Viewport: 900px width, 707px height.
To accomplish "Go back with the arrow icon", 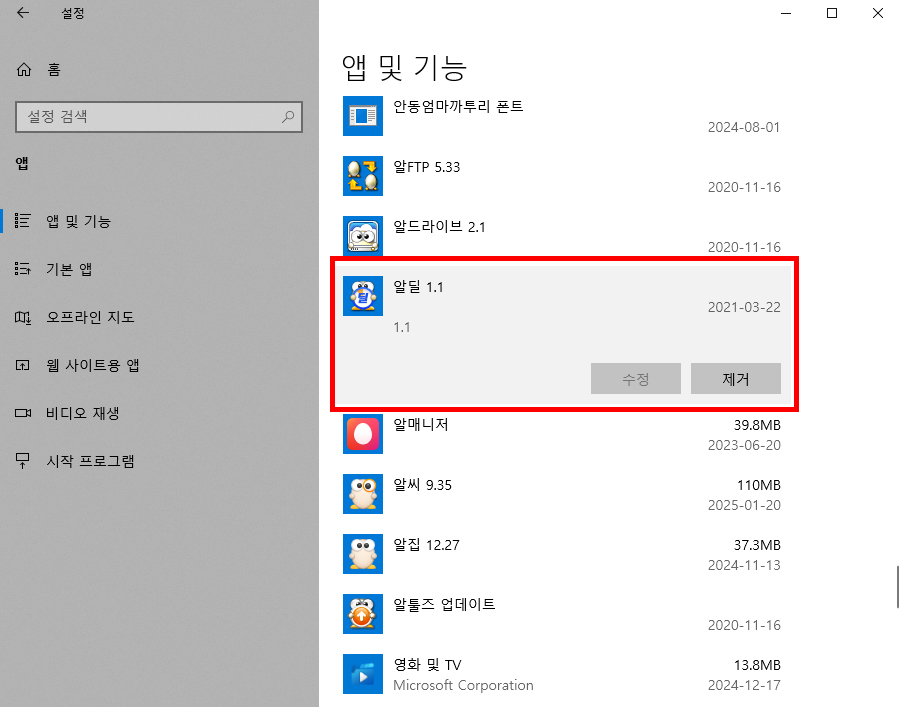I will coord(23,13).
